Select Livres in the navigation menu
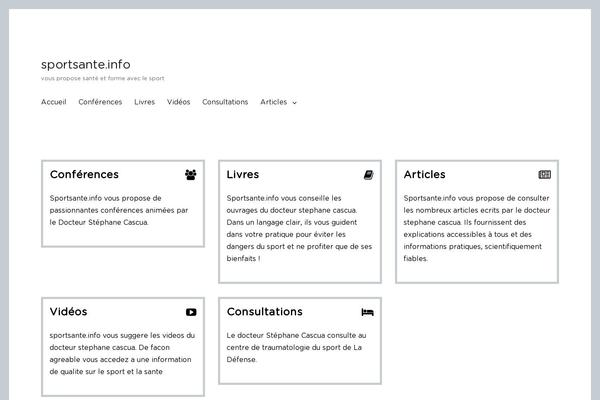600x400 pixels. click(x=145, y=102)
